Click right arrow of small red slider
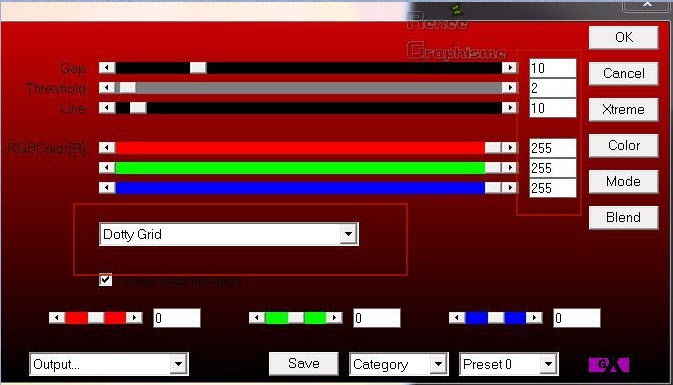 click(x=134, y=318)
